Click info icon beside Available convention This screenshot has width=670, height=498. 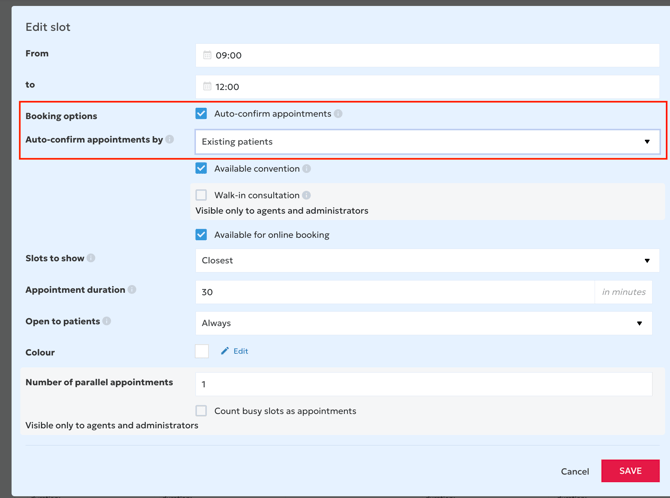pyautogui.click(x=307, y=169)
